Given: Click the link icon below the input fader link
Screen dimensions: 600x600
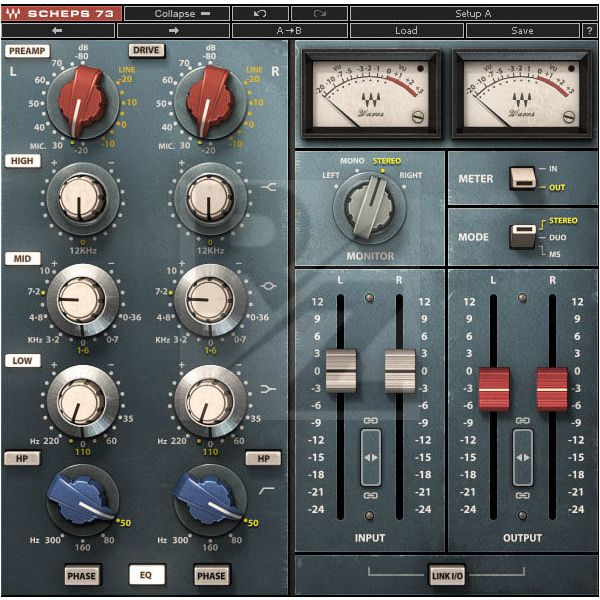Looking at the screenshot, I should [370, 496].
